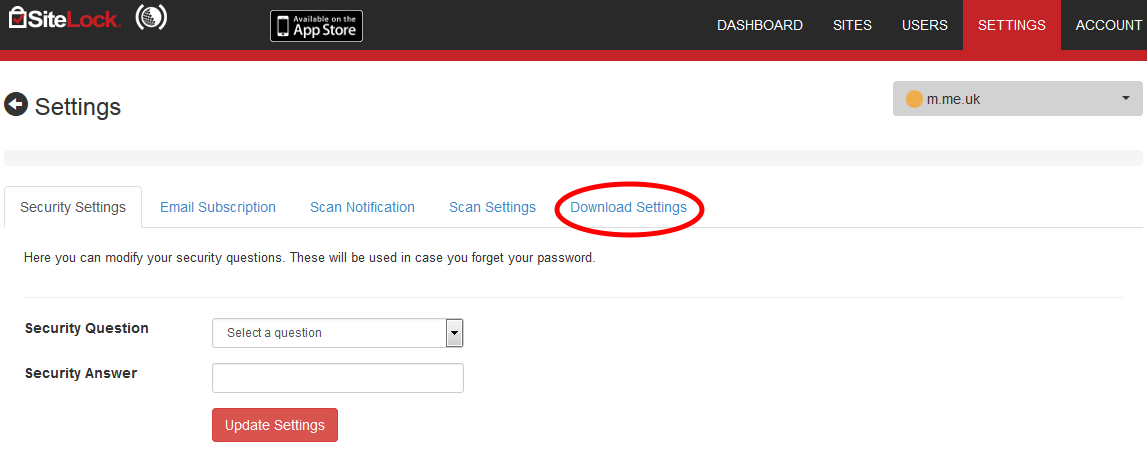Viewport: 1147px width, 458px height.
Task: Click the text 'Here you can modify your security questions'
Action: coord(156,258)
